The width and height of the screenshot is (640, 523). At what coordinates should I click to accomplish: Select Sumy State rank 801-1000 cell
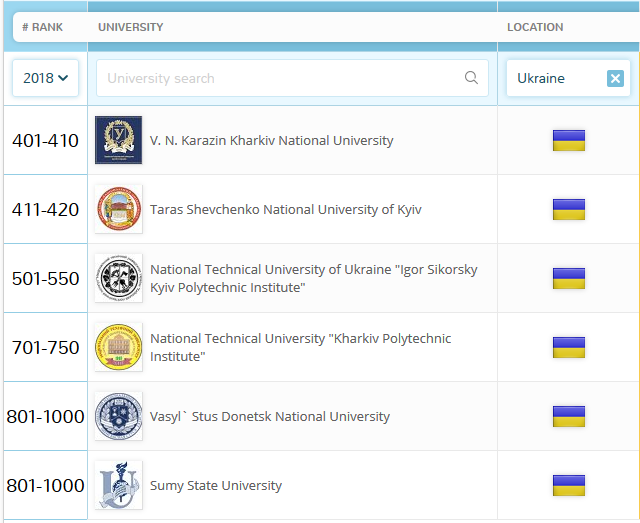(x=45, y=485)
